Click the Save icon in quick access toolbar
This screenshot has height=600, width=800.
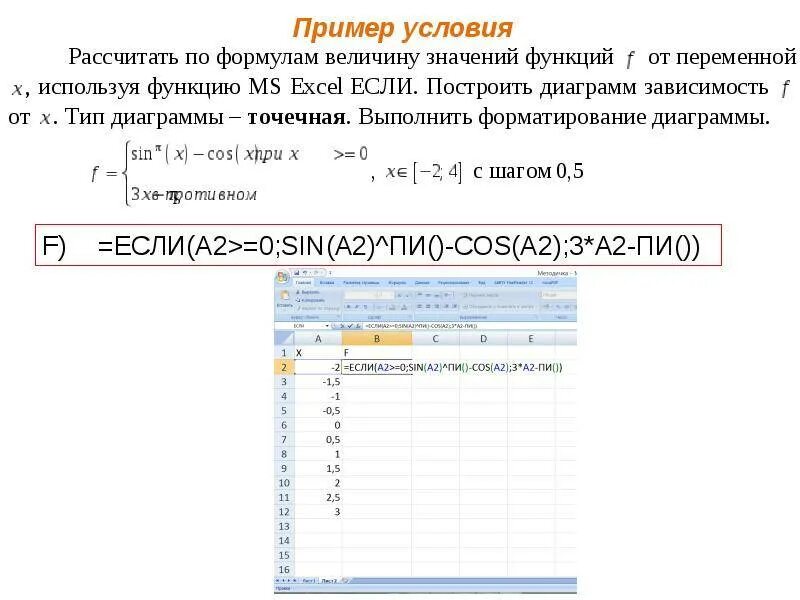296,272
